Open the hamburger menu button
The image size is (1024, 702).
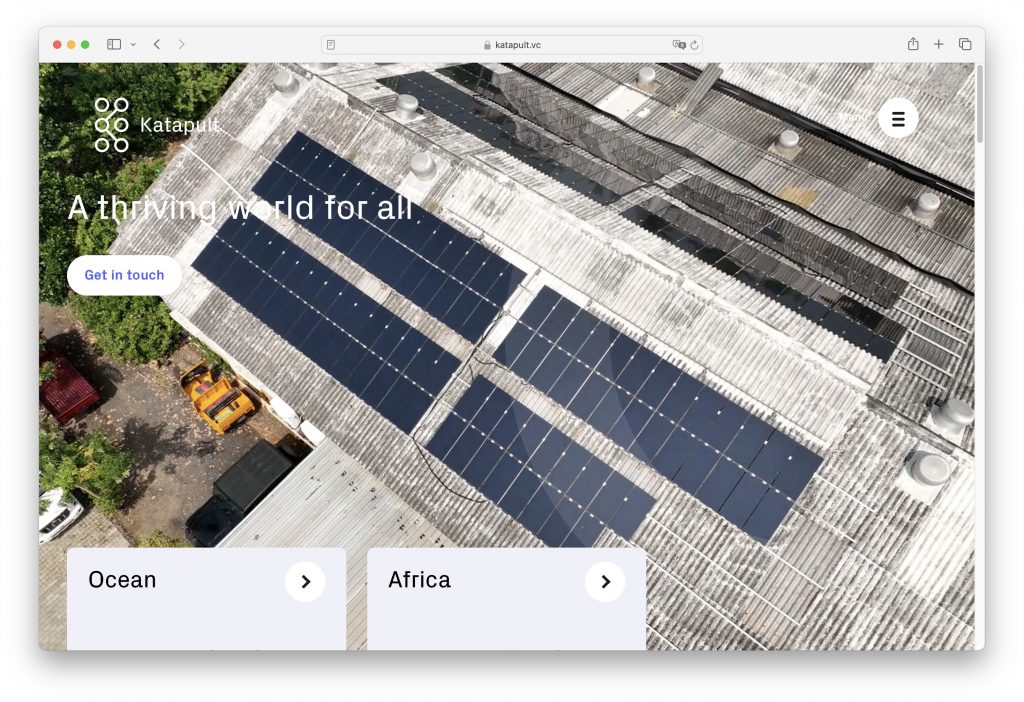(x=897, y=118)
